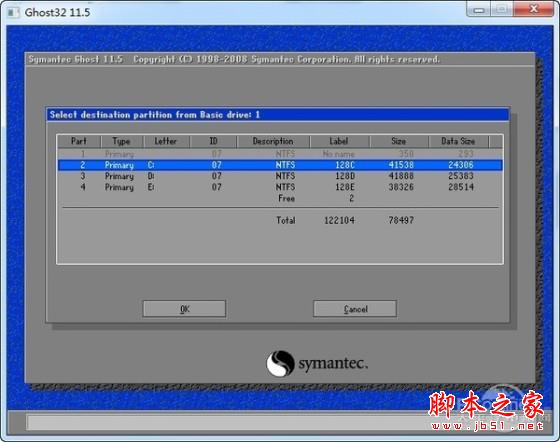Click the Letter column header

166,141
